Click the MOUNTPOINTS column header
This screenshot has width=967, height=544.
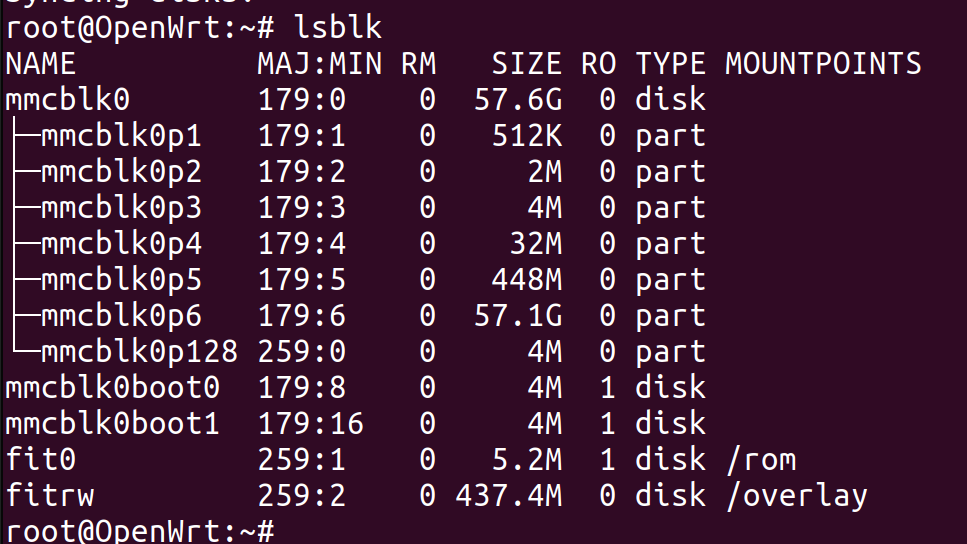tap(823, 64)
